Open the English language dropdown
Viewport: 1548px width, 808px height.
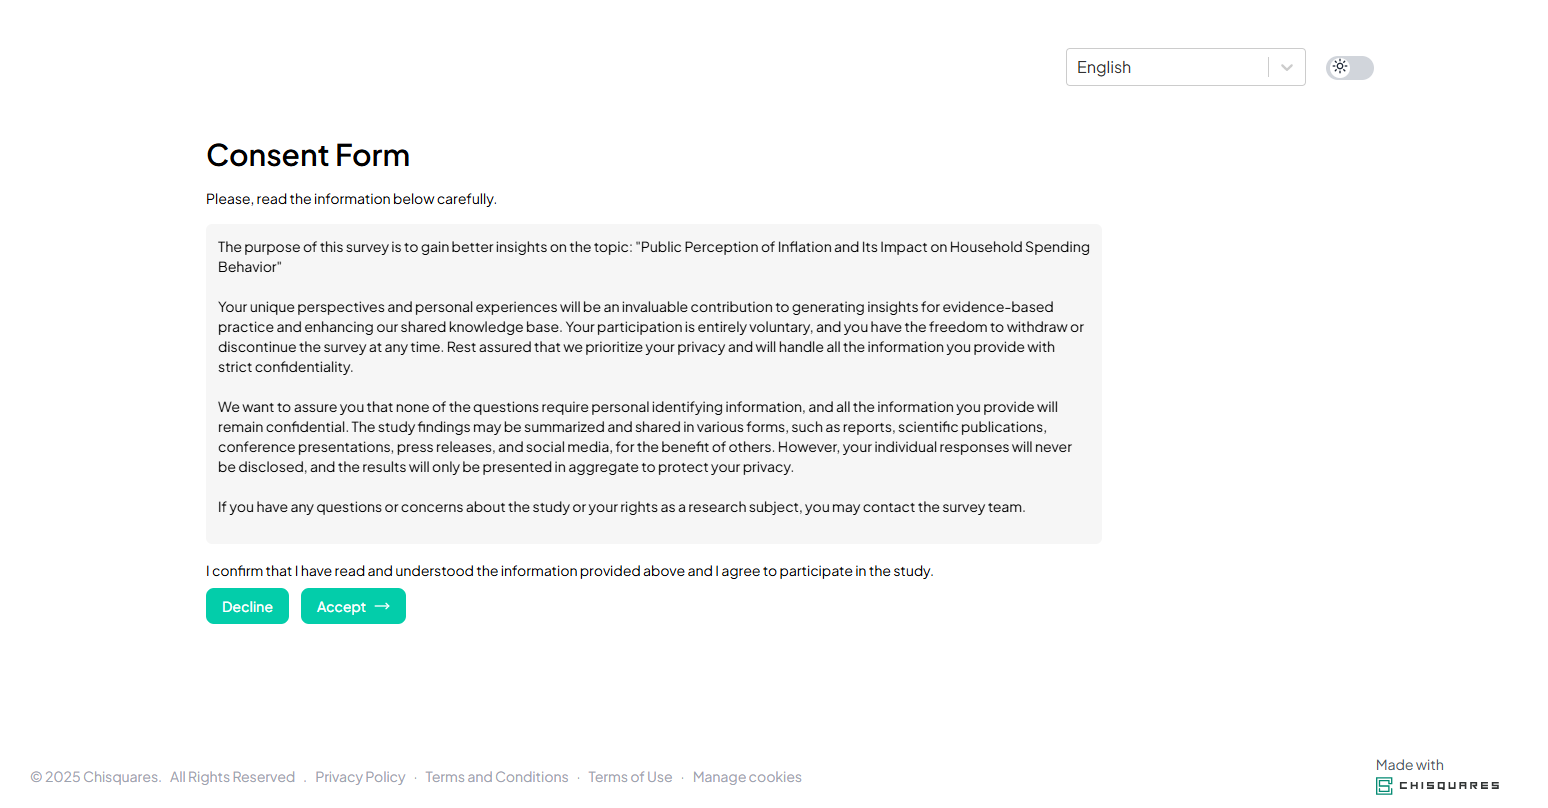pos(1166,67)
